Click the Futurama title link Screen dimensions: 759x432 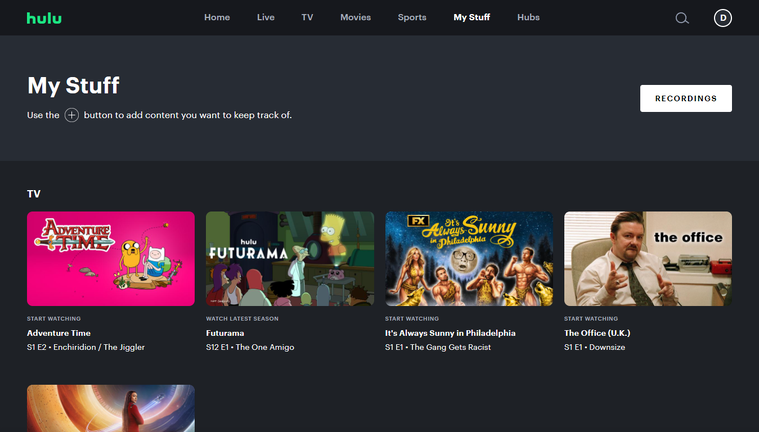pyautogui.click(x=225, y=333)
